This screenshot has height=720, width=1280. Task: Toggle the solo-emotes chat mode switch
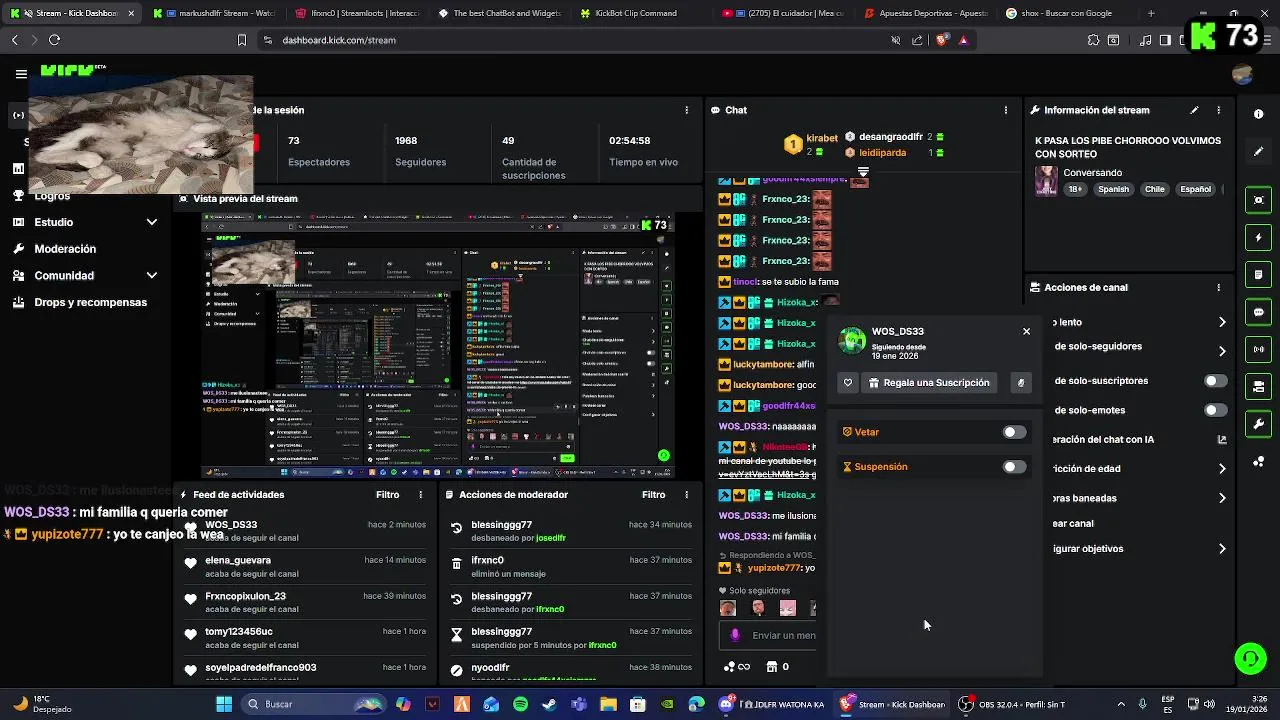(1215, 410)
